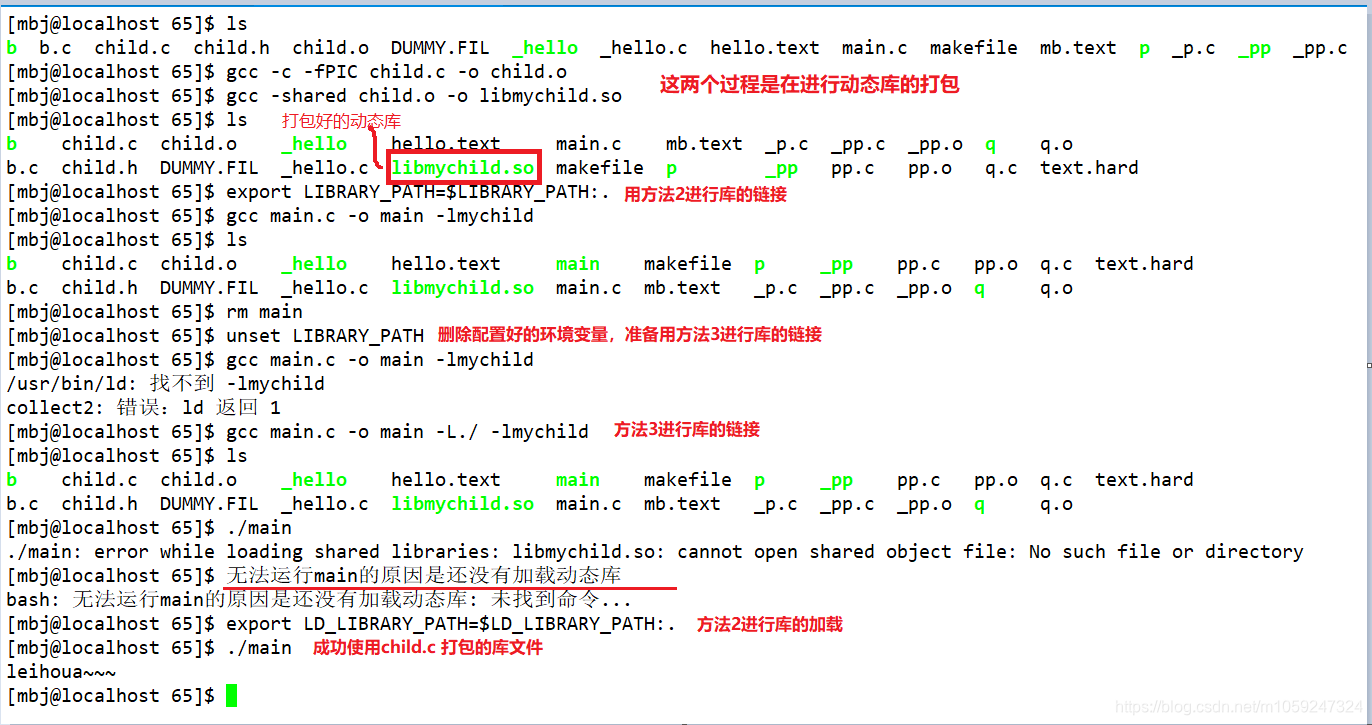Click 'hello.text' in the first single-line ls output
The image size is (1372, 725).
point(765,48)
